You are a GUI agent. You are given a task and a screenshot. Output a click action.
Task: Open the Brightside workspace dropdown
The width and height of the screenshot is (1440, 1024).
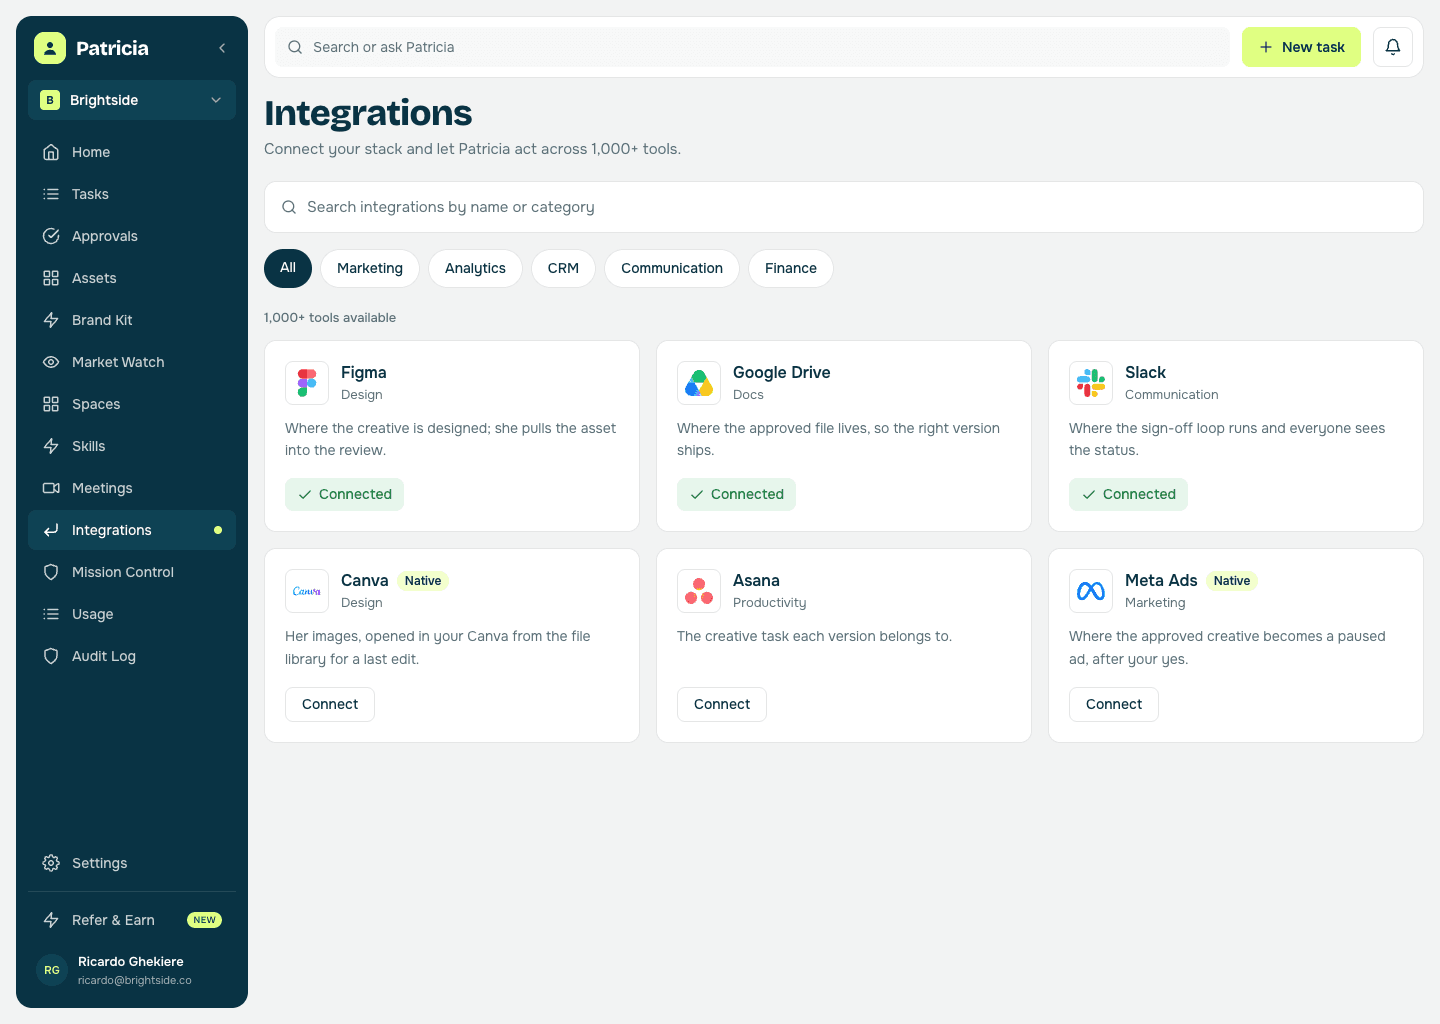132,100
